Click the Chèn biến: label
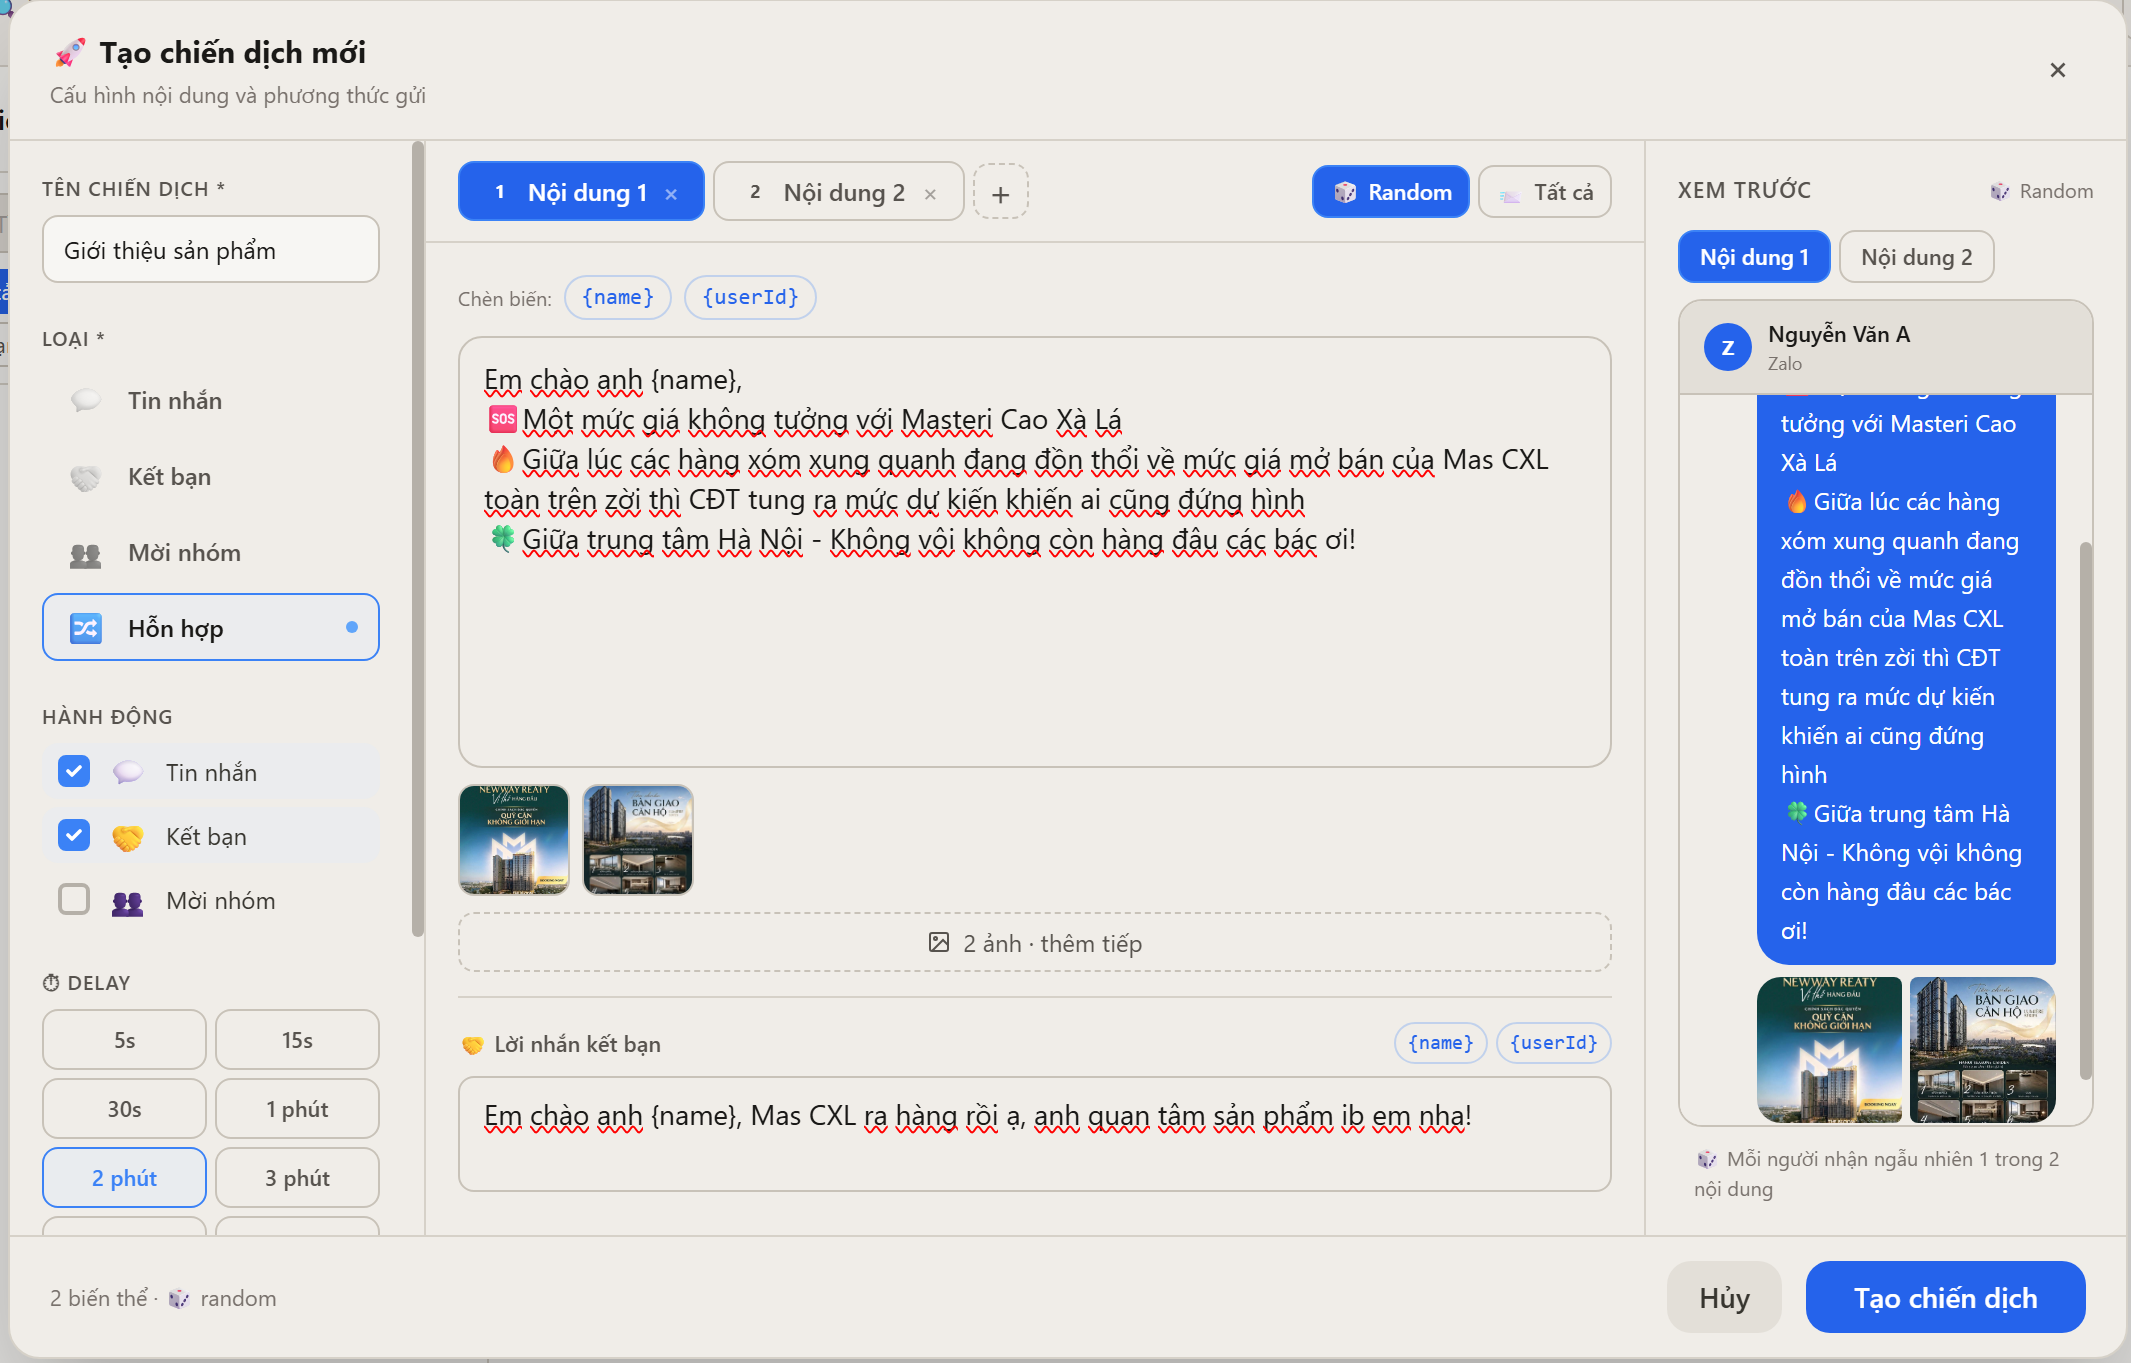 point(505,299)
